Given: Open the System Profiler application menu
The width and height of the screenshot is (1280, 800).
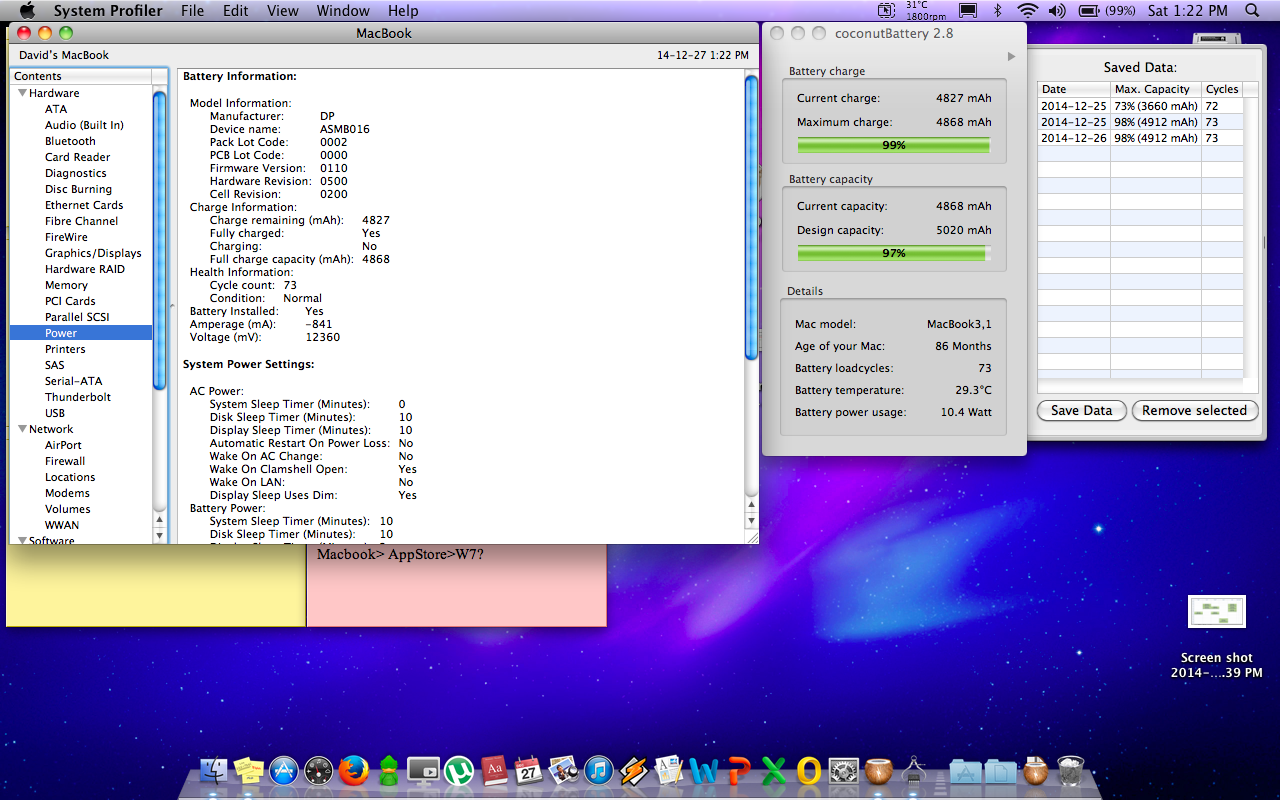Looking at the screenshot, I should click(108, 11).
